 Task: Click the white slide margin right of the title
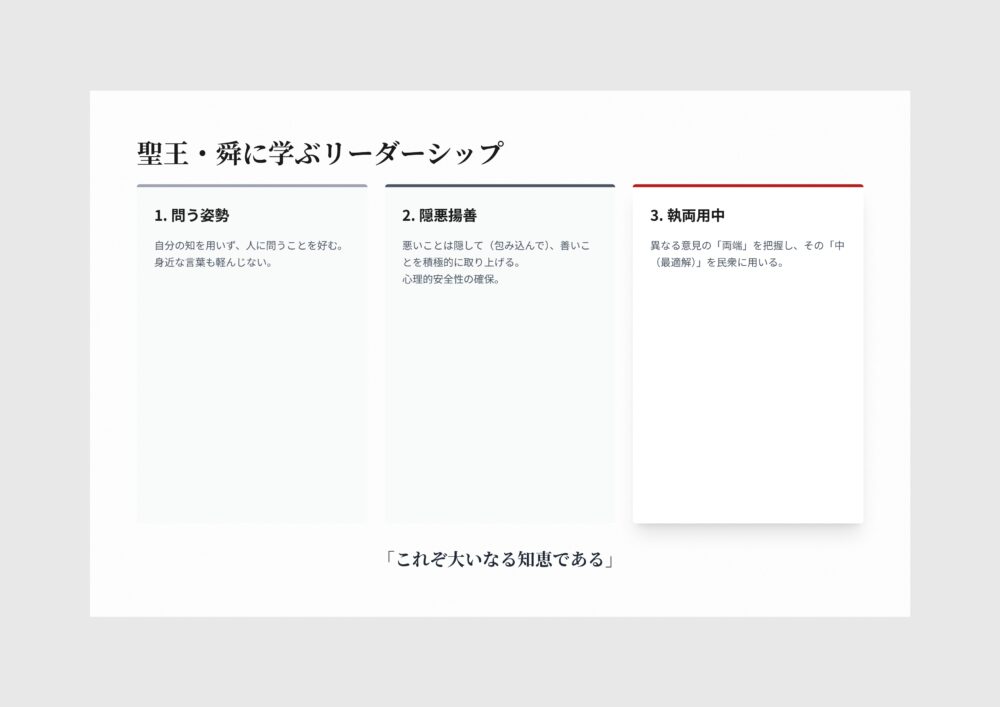pos(700,150)
